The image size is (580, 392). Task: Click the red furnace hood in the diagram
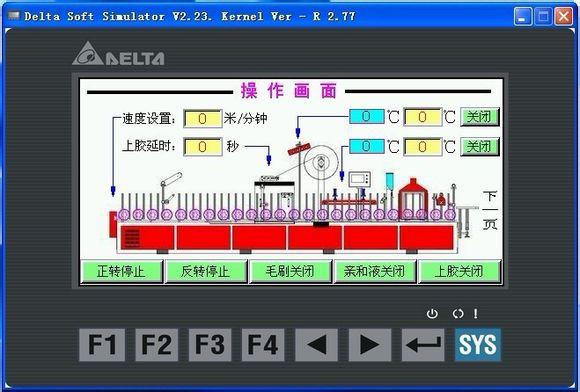[x=413, y=198]
